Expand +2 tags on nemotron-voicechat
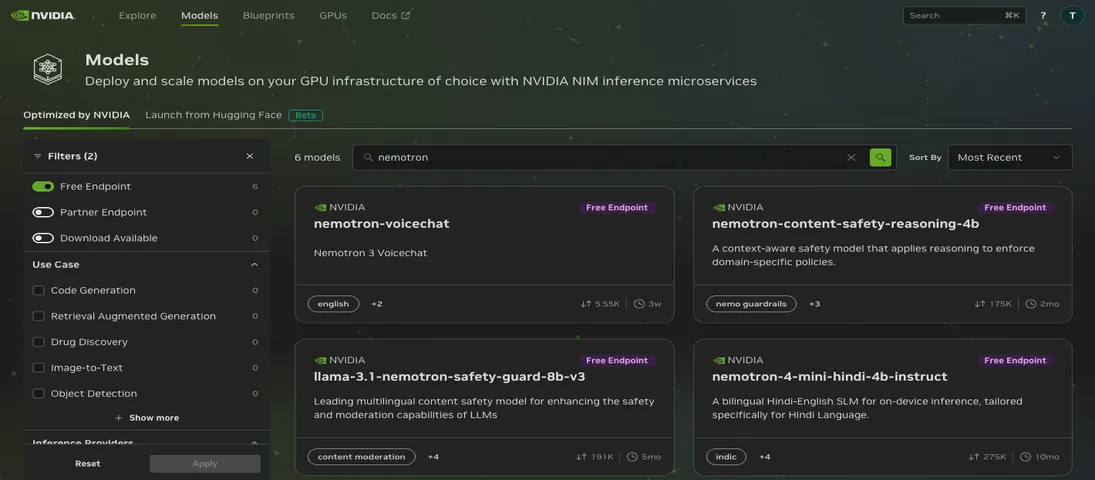The width and height of the screenshot is (1095, 480). (377, 304)
